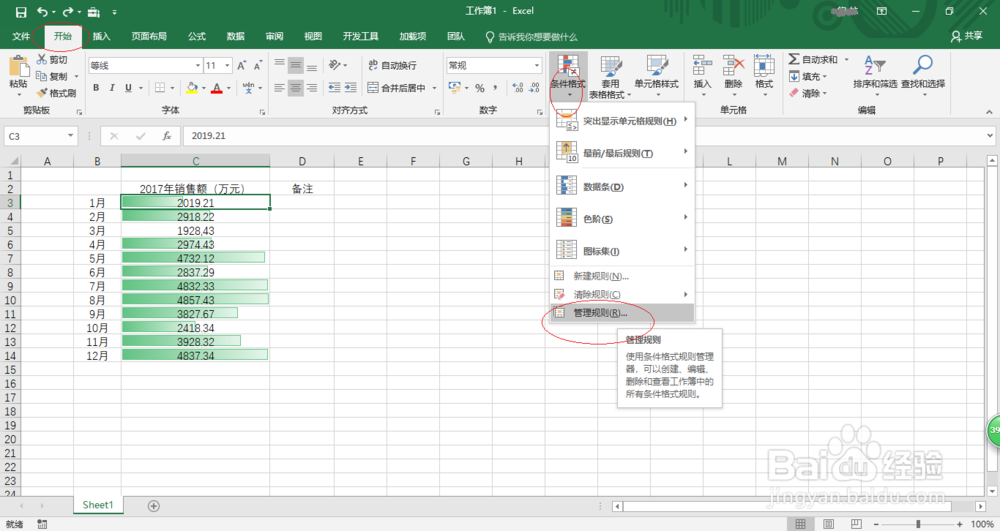Switch to the Insert (插入) tab
The image size is (1000, 531).
pyautogui.click(x=101, y=36)
